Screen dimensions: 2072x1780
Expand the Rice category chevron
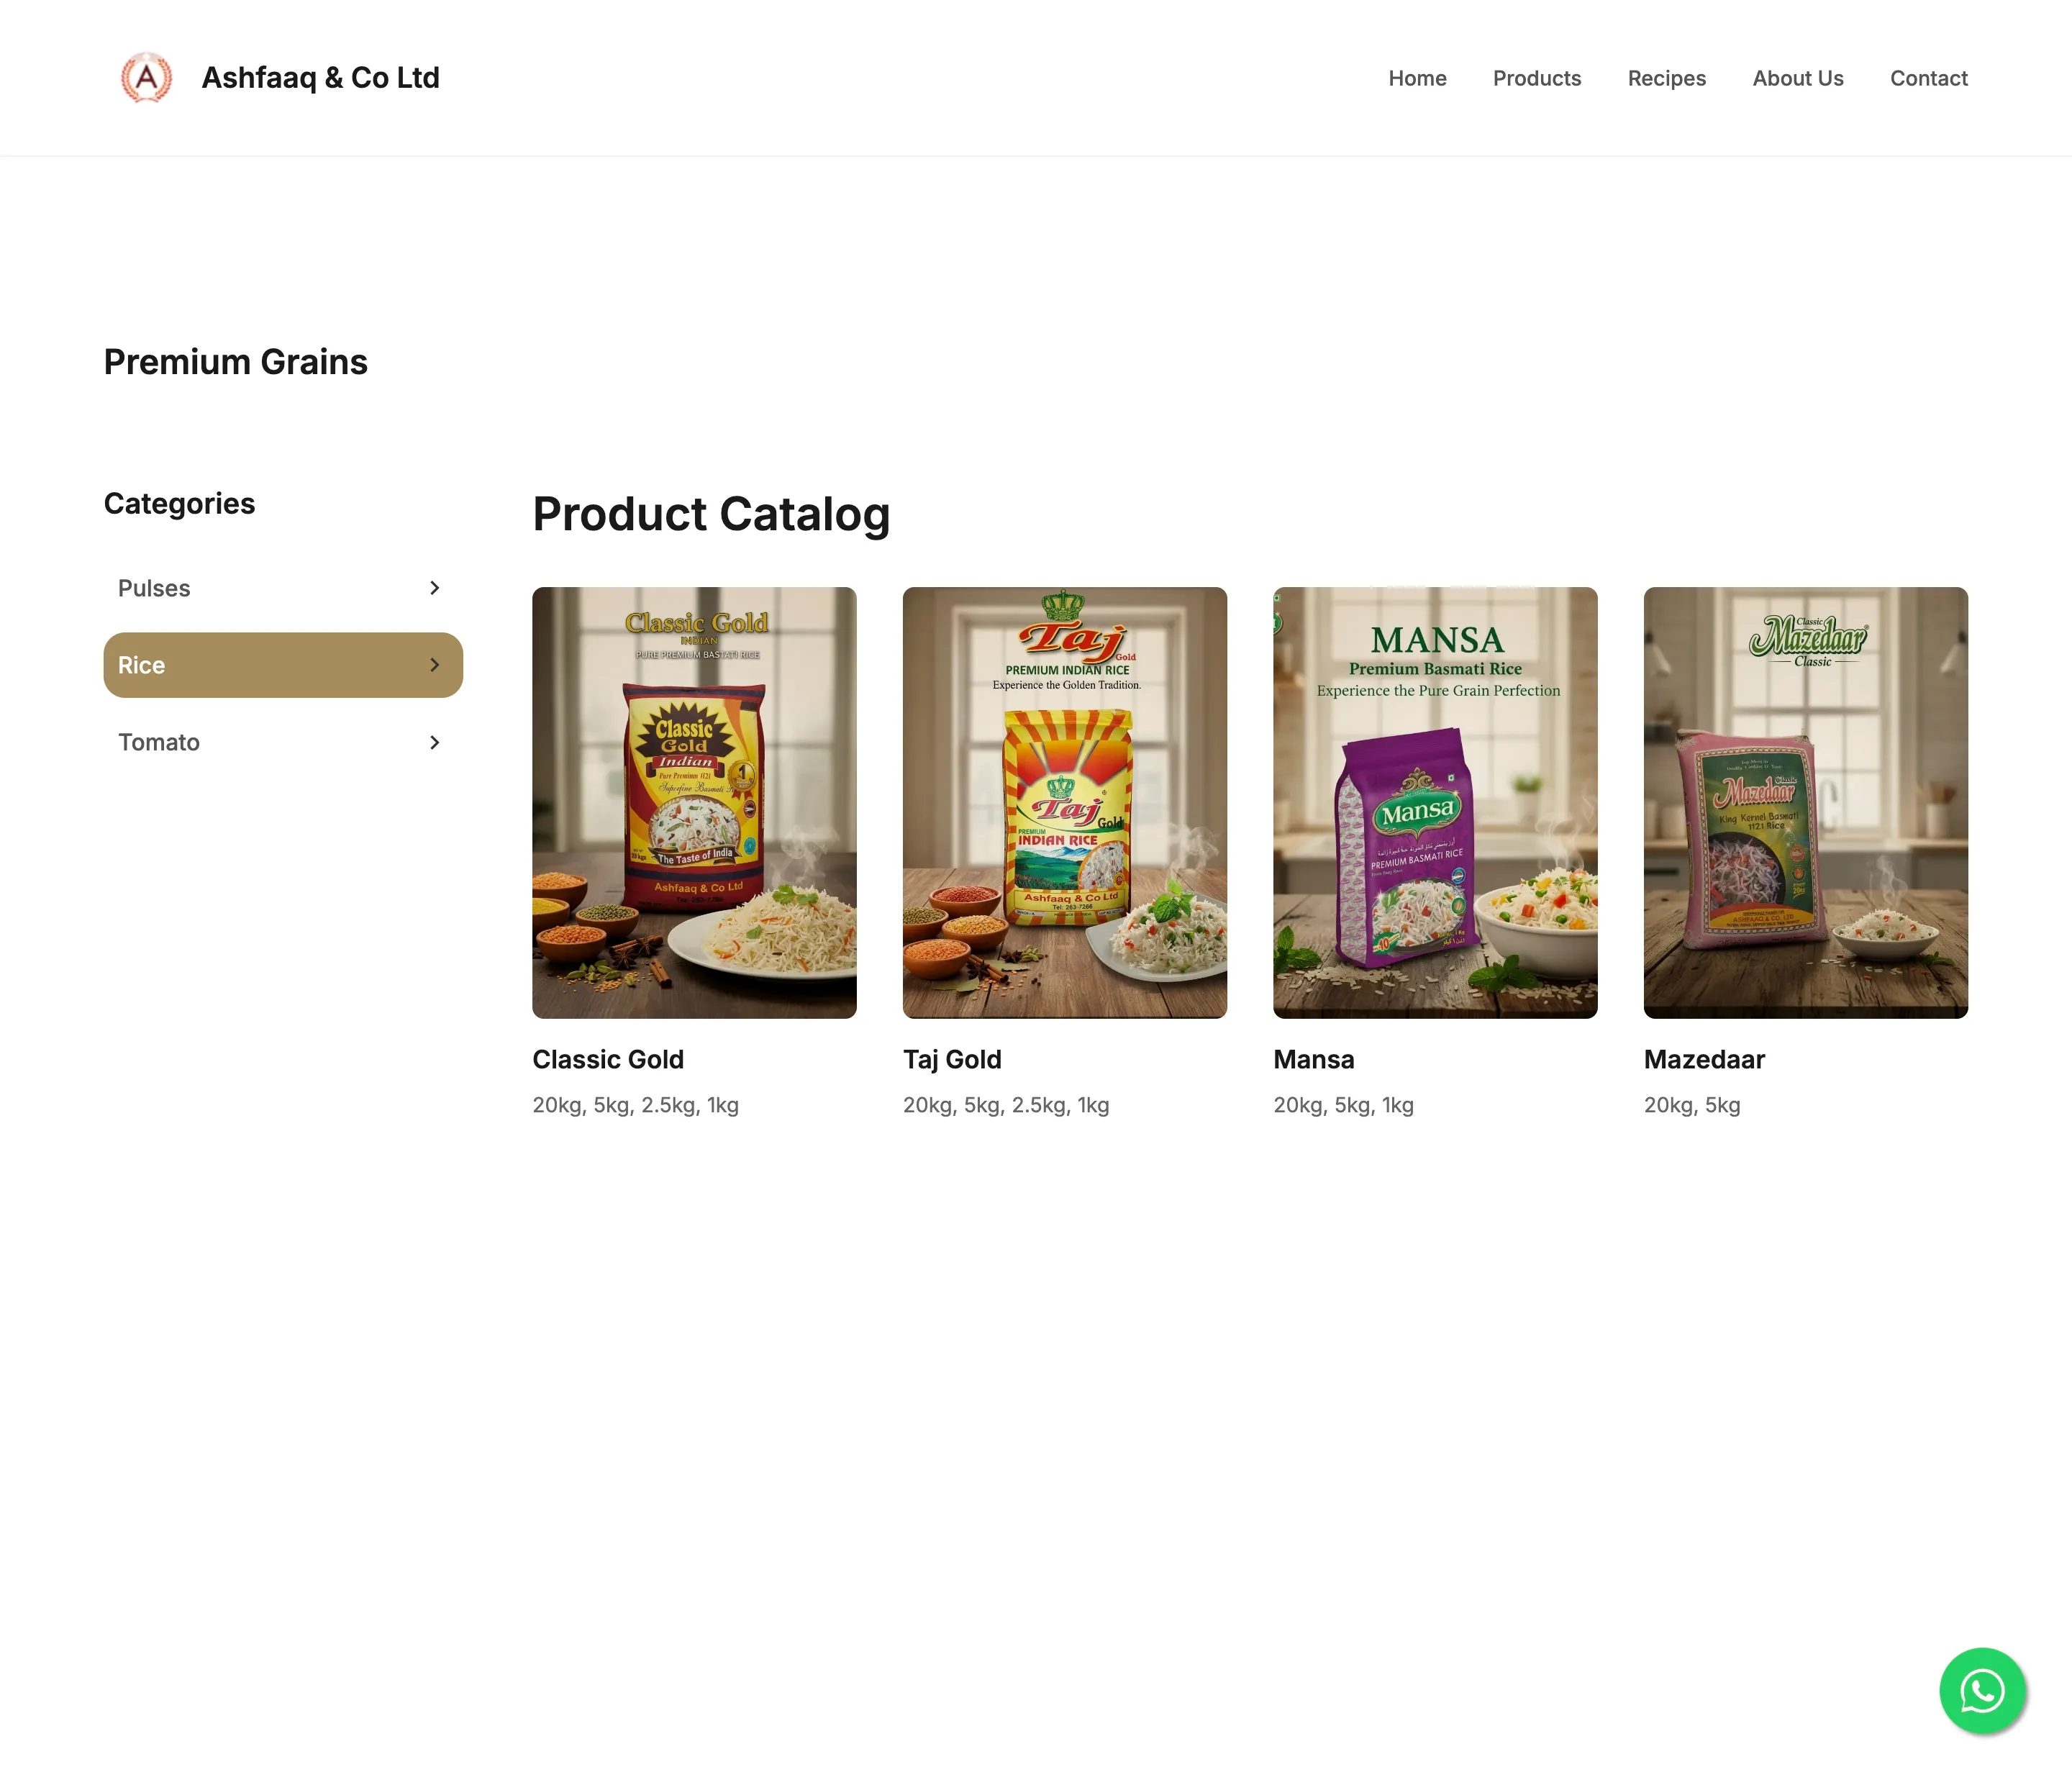[x=434, y=664]
